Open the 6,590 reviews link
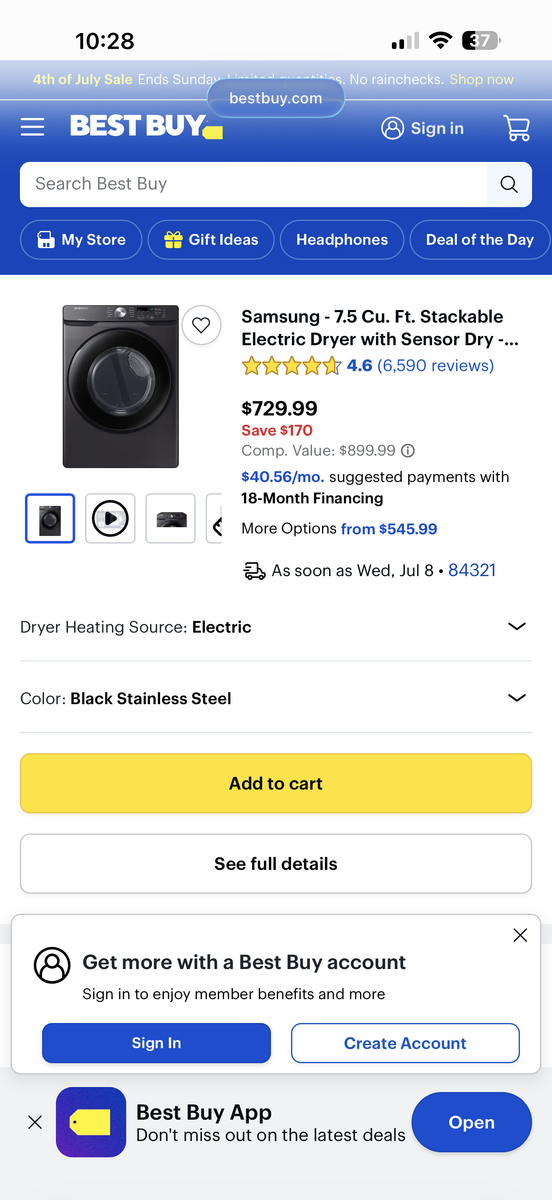Viewport: 552px width, 1200px height. 435,366
